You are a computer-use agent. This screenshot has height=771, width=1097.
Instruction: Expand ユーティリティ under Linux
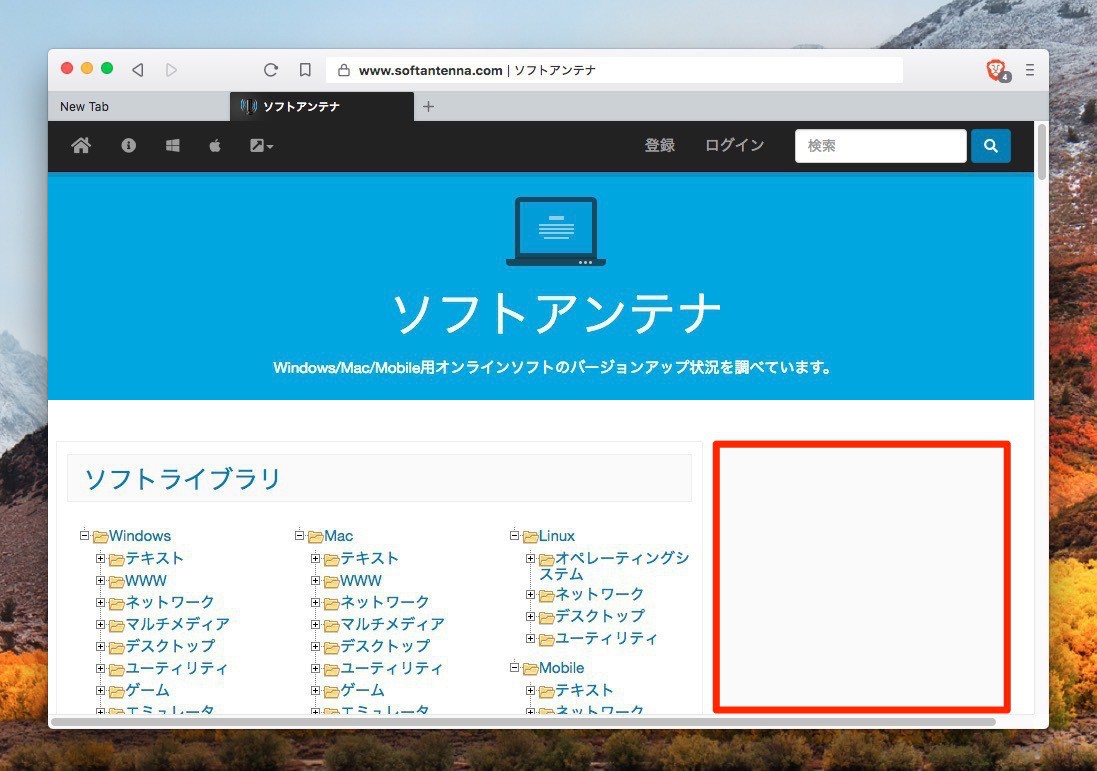tap(530, 639)
